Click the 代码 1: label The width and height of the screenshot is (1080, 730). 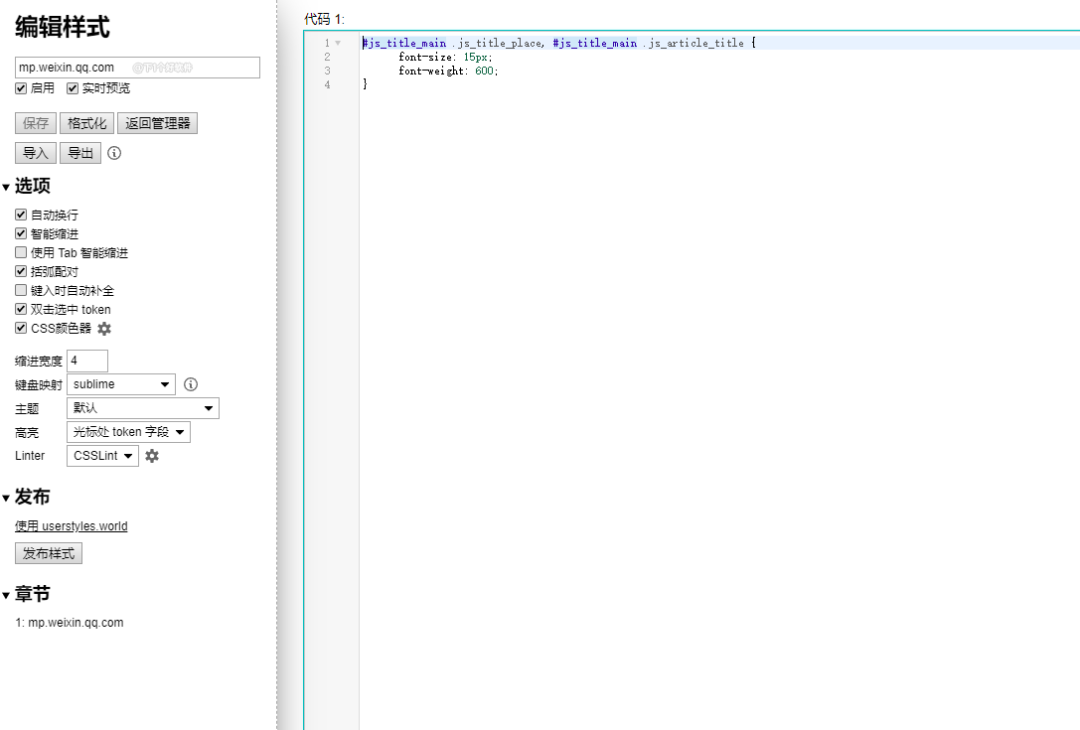click(x=324, y=19)
